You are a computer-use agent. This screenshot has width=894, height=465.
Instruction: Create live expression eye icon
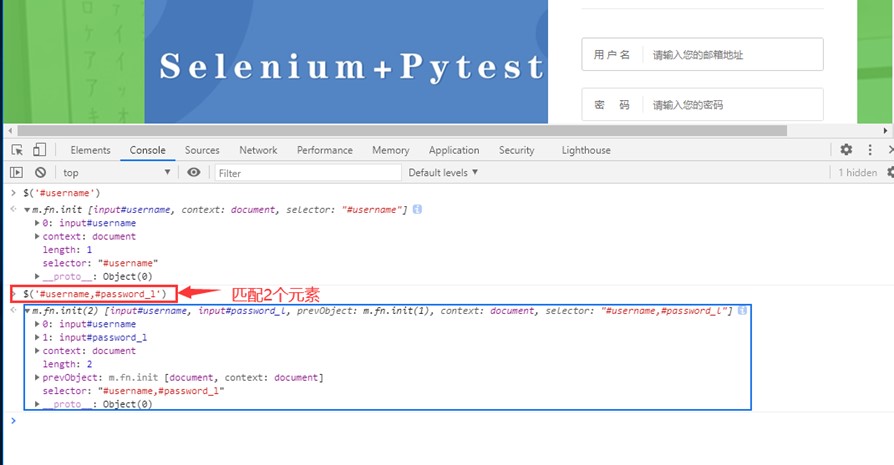[194, 172]
